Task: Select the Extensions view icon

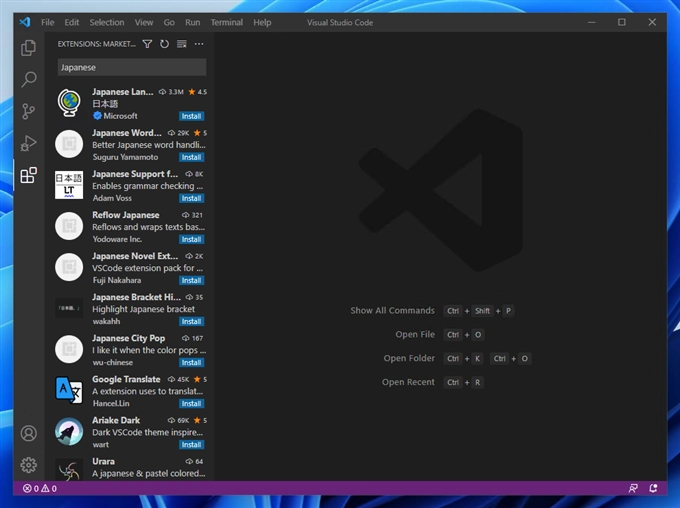Action: (29, 175)
